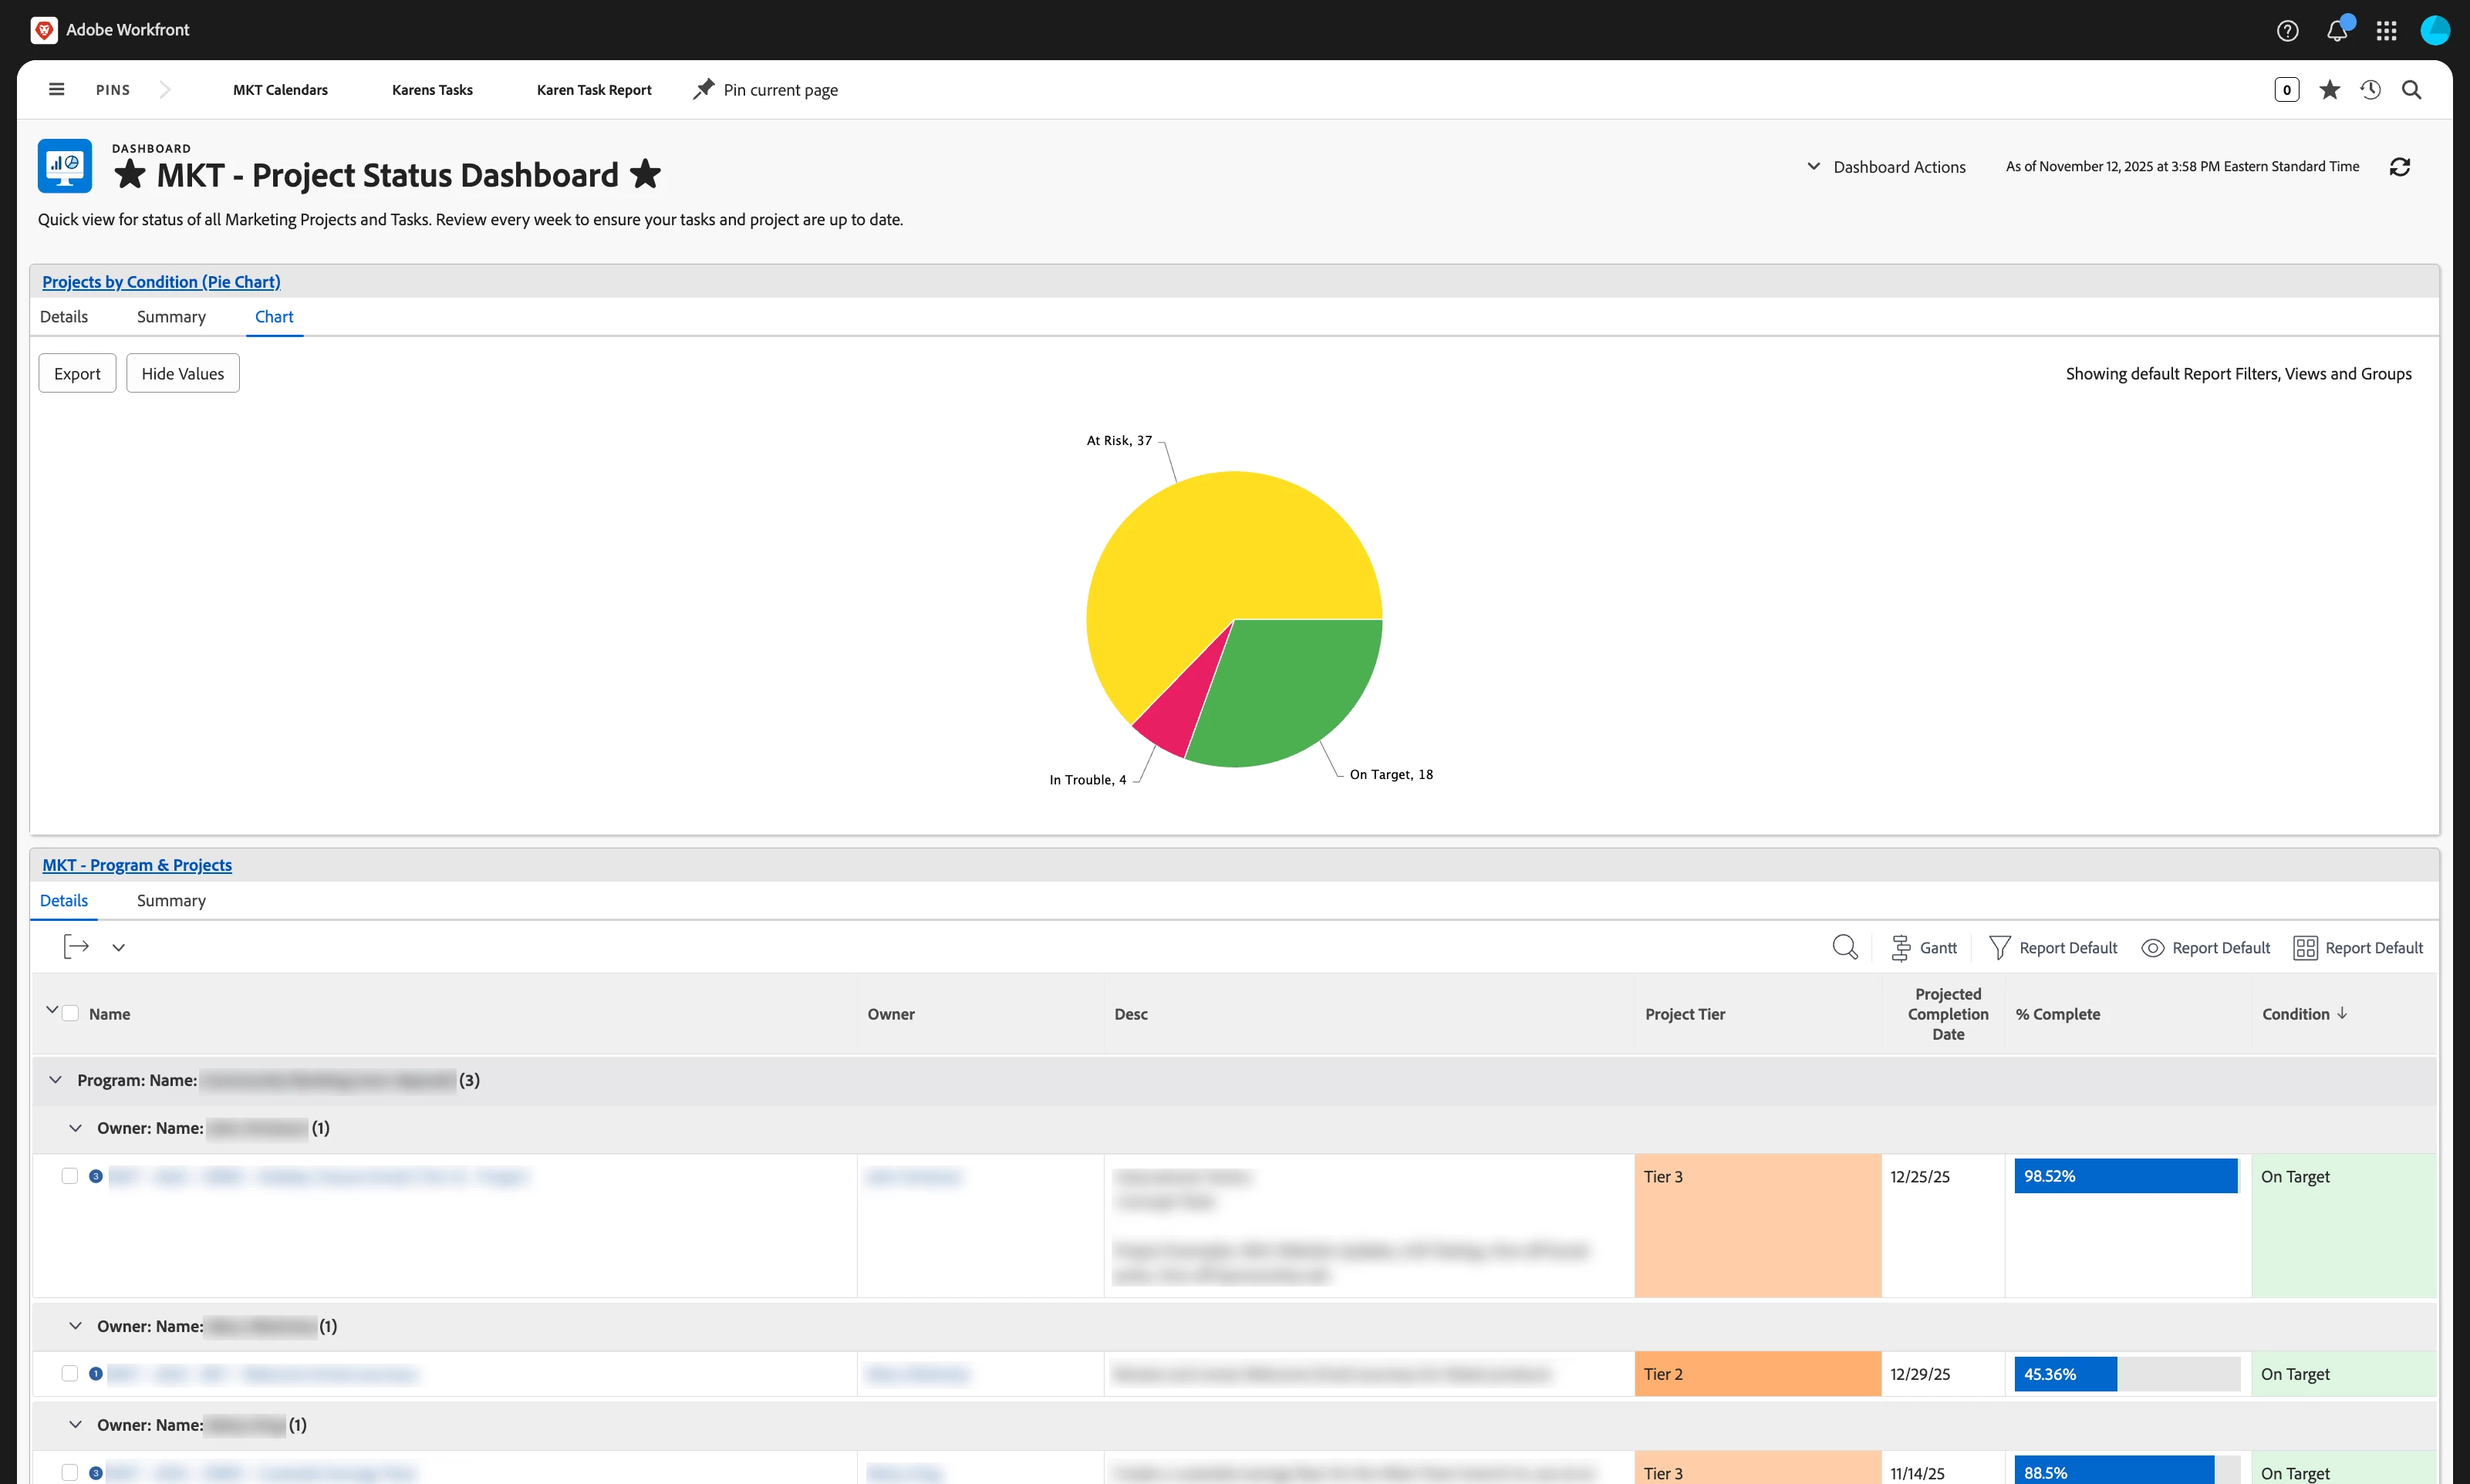Image resolution: width=2470 pixels, height=1484 pixels.
Task: Click the Hide Values button
Action: tap(182, 373)
